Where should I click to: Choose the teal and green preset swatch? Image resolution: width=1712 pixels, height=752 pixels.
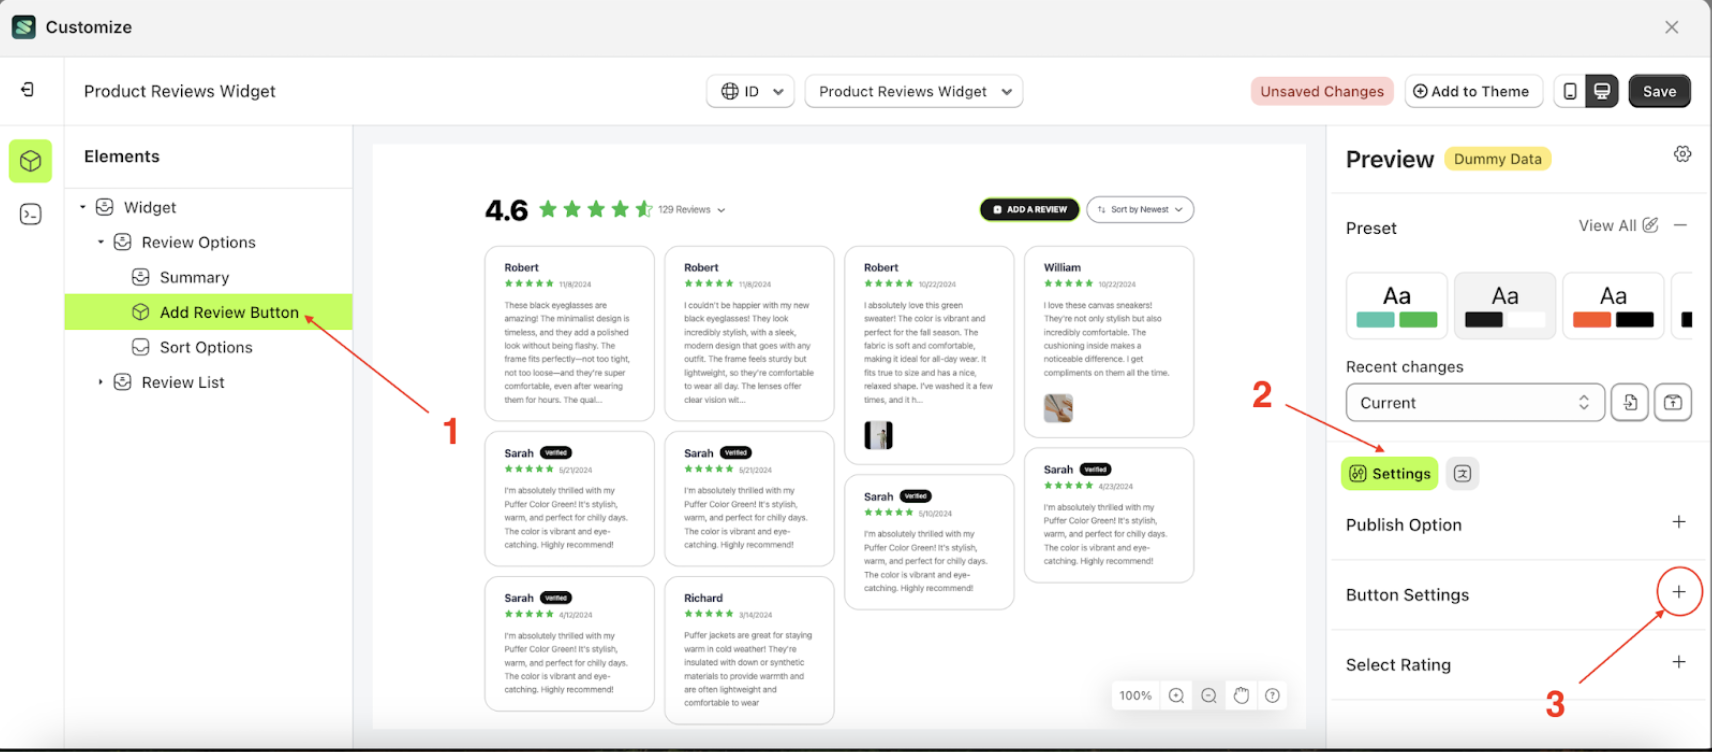tap(1396, 306)
